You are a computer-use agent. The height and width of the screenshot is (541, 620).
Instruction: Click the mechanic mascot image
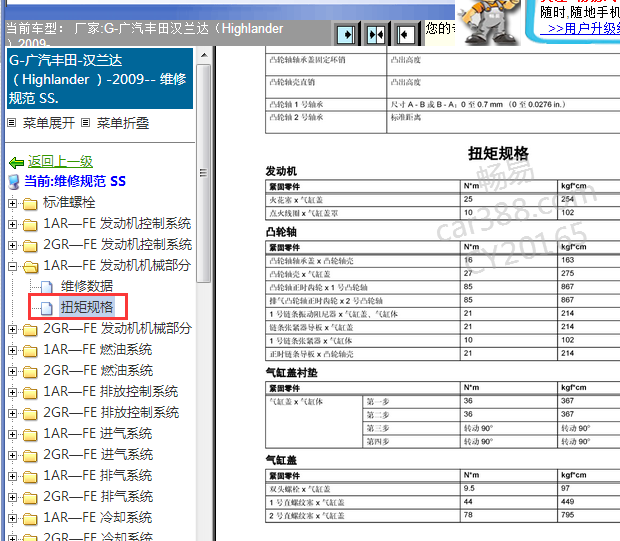(x=489, y=22)
